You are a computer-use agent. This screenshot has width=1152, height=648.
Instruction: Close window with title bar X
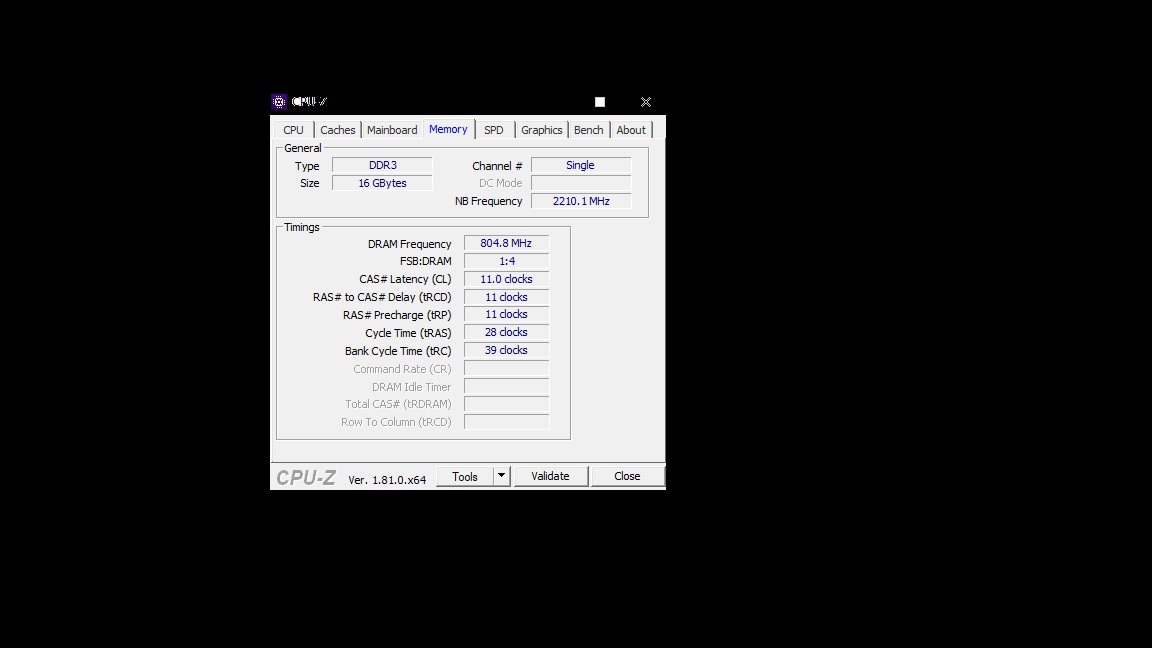click(x=646, y=102)
